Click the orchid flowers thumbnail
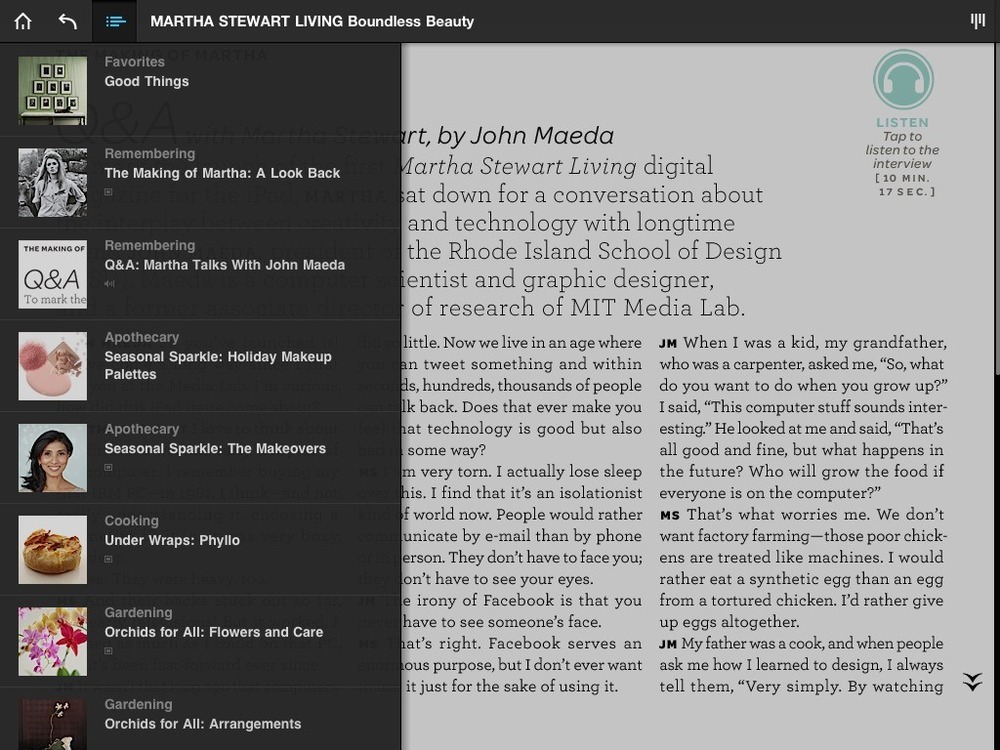The image size is (1000, 750). pos(53,642)
